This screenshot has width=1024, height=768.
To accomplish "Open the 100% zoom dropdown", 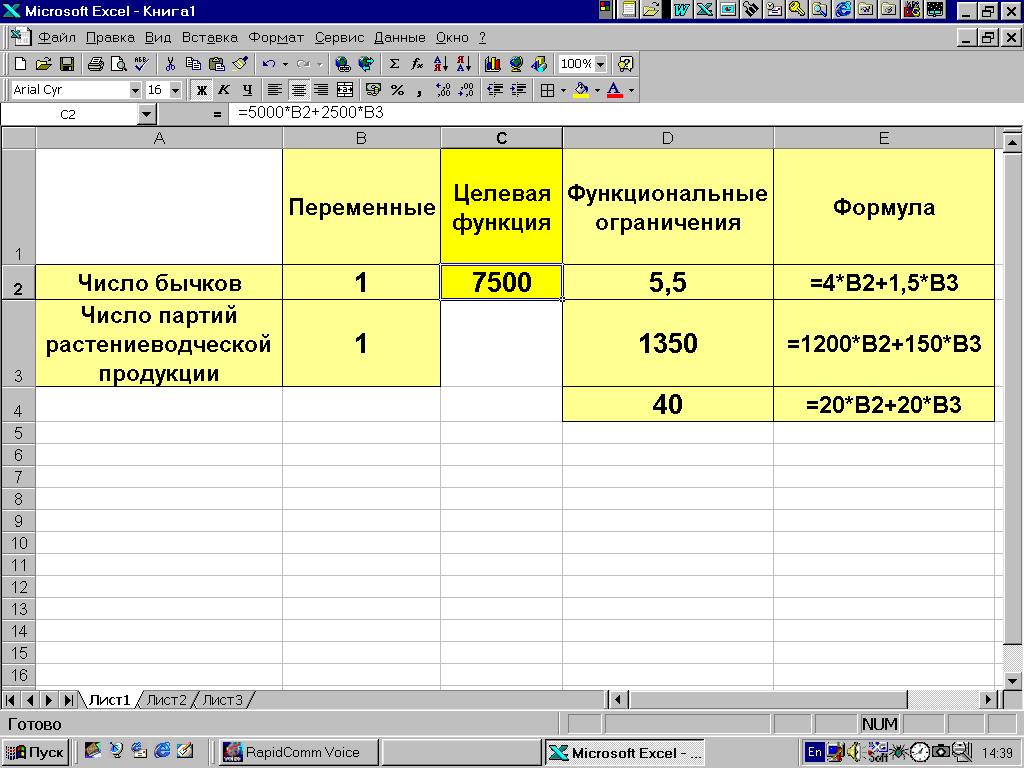I will click(x=600, y=64).
